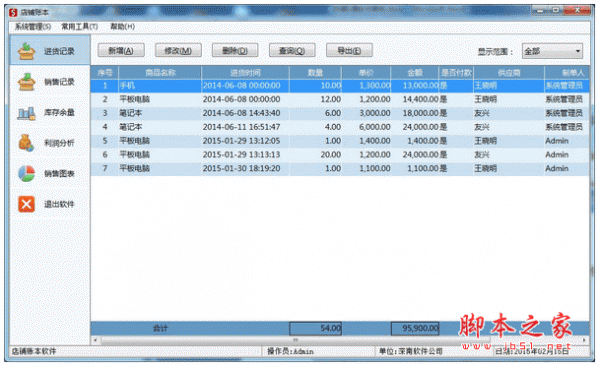Sort by the 金额 column header
Viewport: 600px width, 367px height.
point(415,72)
